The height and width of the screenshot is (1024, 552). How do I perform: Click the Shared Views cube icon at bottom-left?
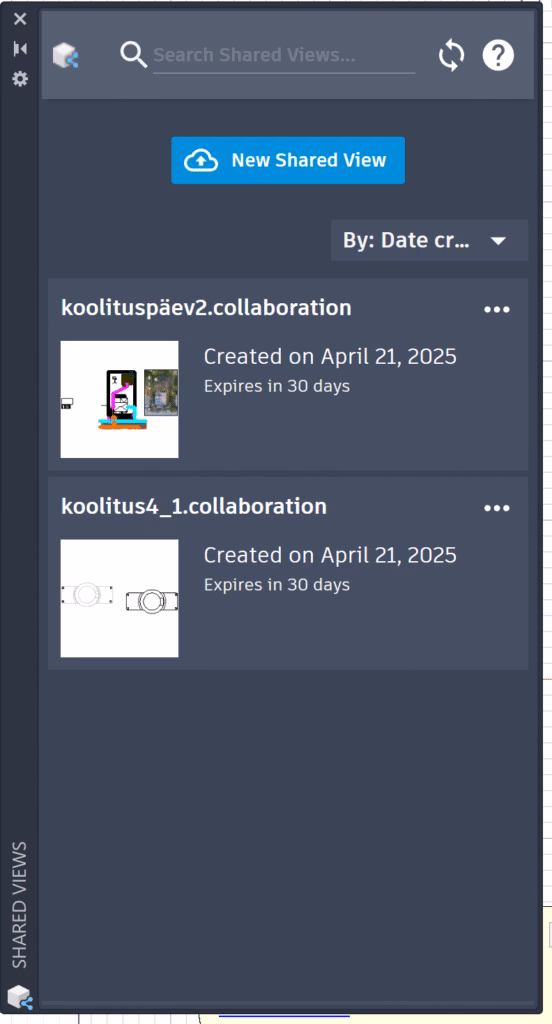pyautogui.click(x=20, y=997)
